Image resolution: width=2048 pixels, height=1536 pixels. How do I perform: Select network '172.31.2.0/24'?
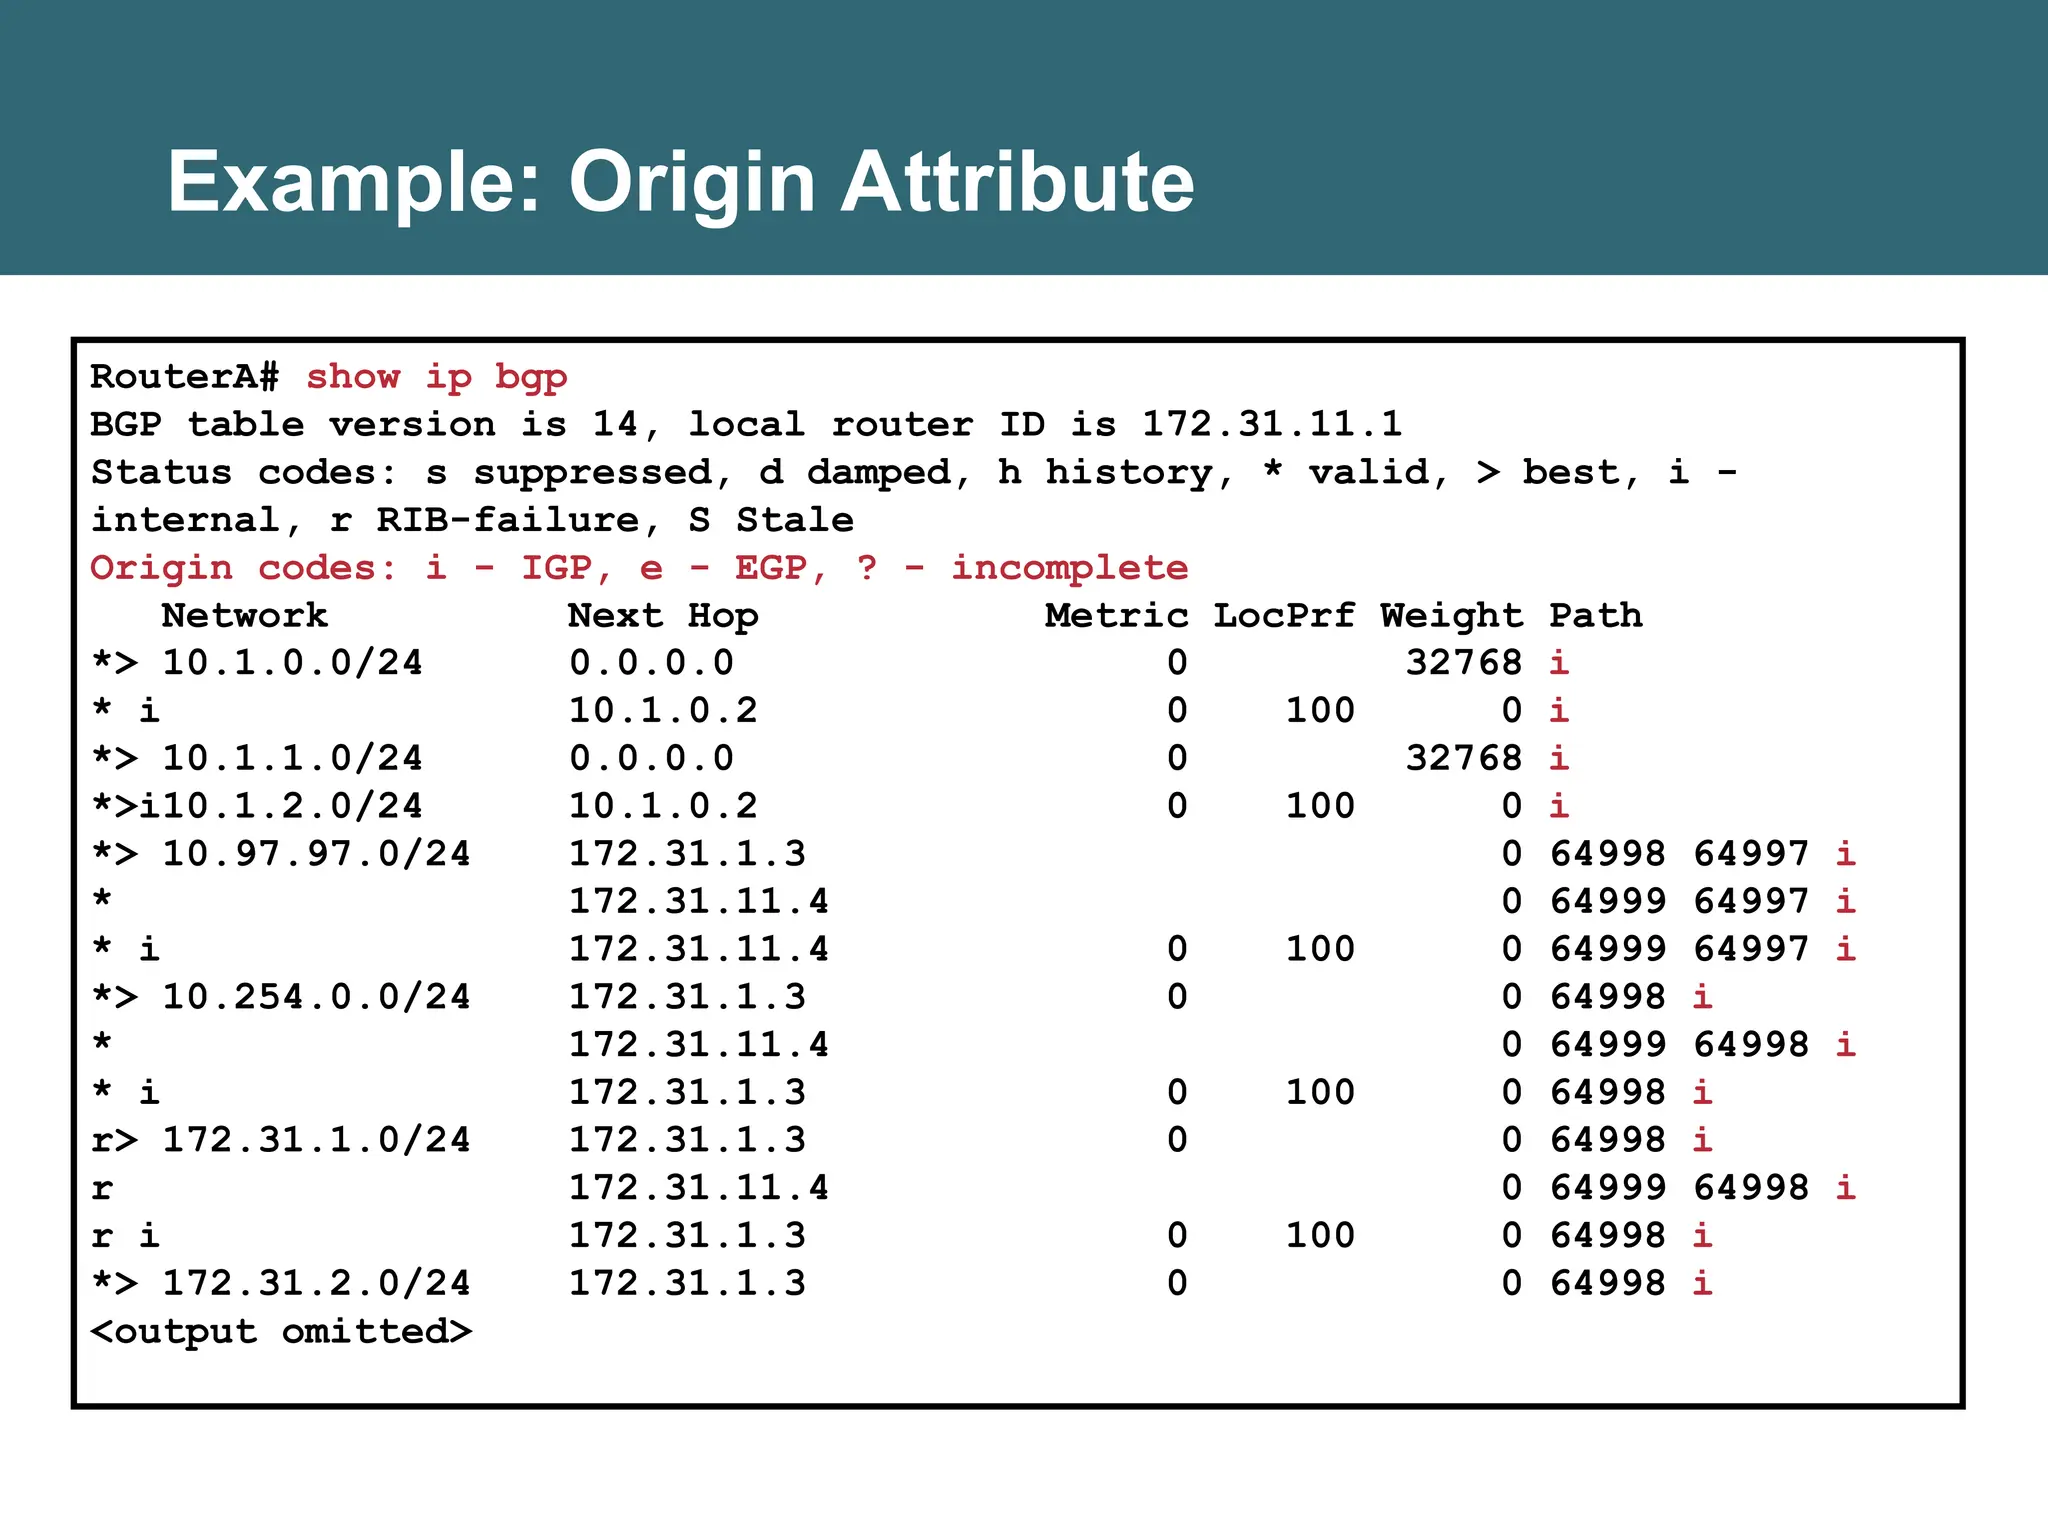[317, 1284]
